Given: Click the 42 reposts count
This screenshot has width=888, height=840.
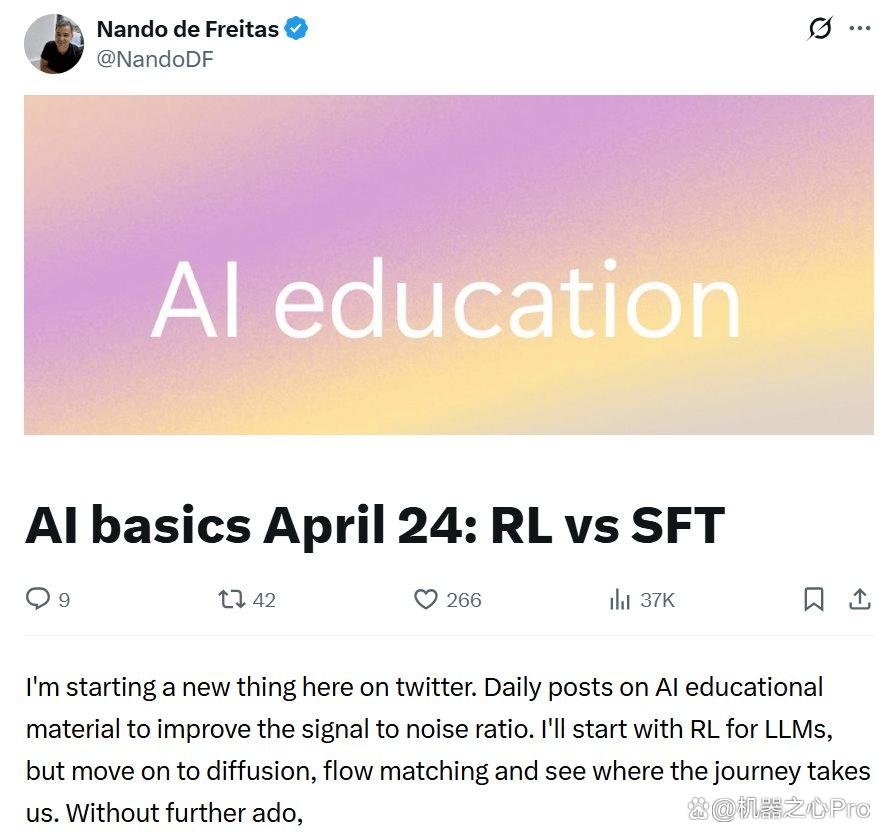Looking at the screenshot, I should pos(264,600).
